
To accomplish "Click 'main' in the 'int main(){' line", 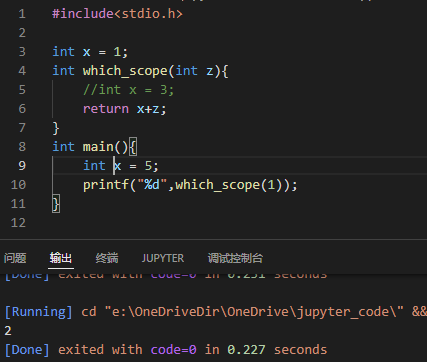I will 98,147.
